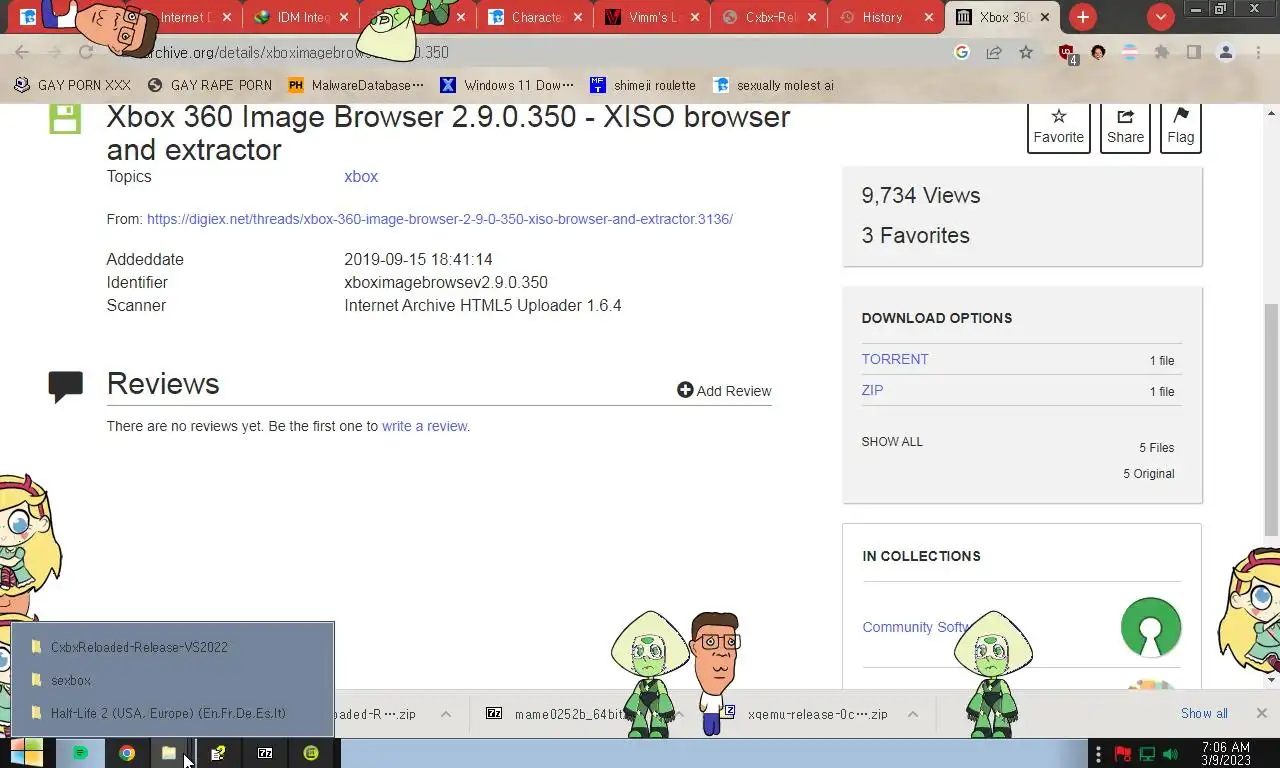The width and height of the screenshot is (1280, 768).
Task: Open a new tab with the plus button
Action: pyautogui.click(x=1083, y=17)
